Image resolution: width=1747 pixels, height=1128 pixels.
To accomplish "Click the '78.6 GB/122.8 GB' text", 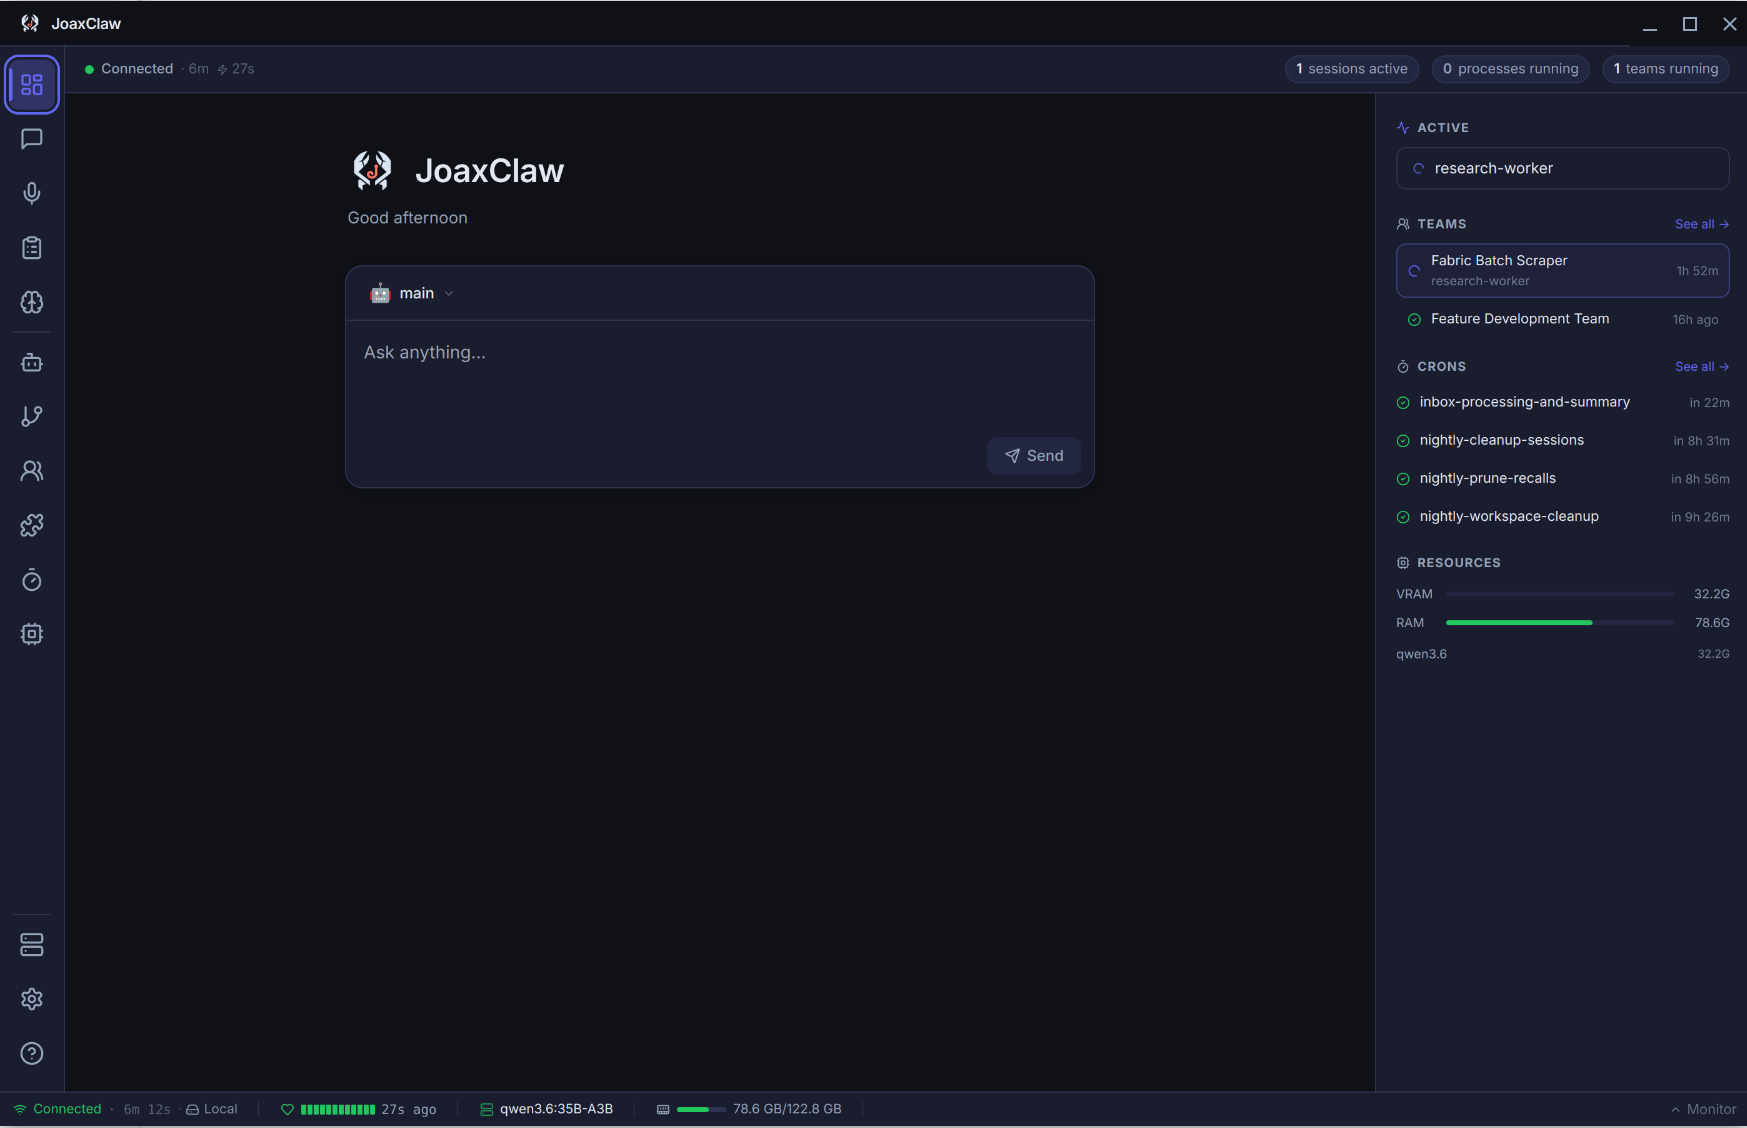I will point(787,1109).
